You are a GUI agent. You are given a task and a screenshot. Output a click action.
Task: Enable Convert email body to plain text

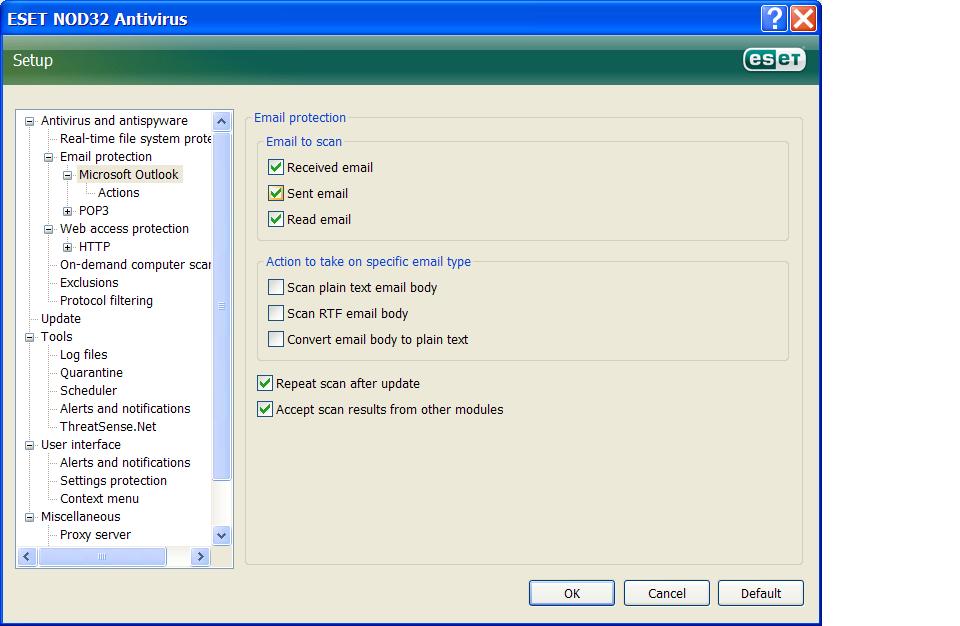pyautogui.click(x=276, y=339)
